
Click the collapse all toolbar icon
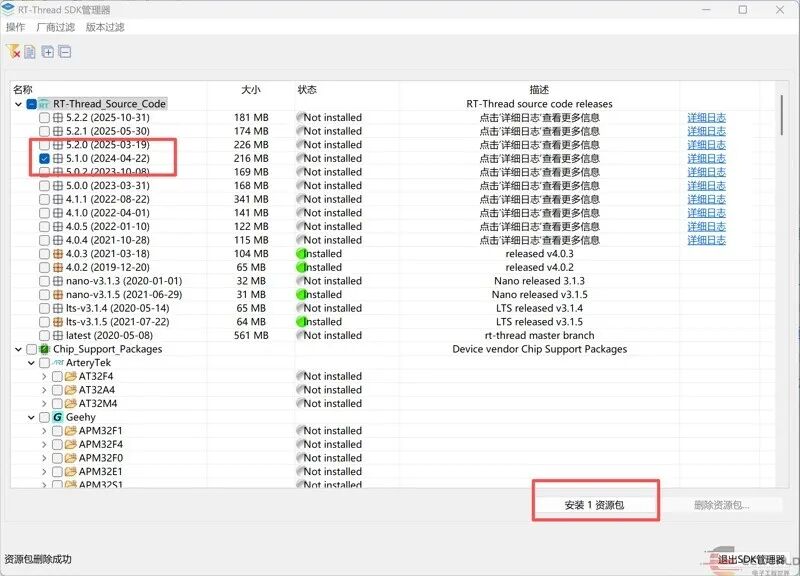[65, 52]
